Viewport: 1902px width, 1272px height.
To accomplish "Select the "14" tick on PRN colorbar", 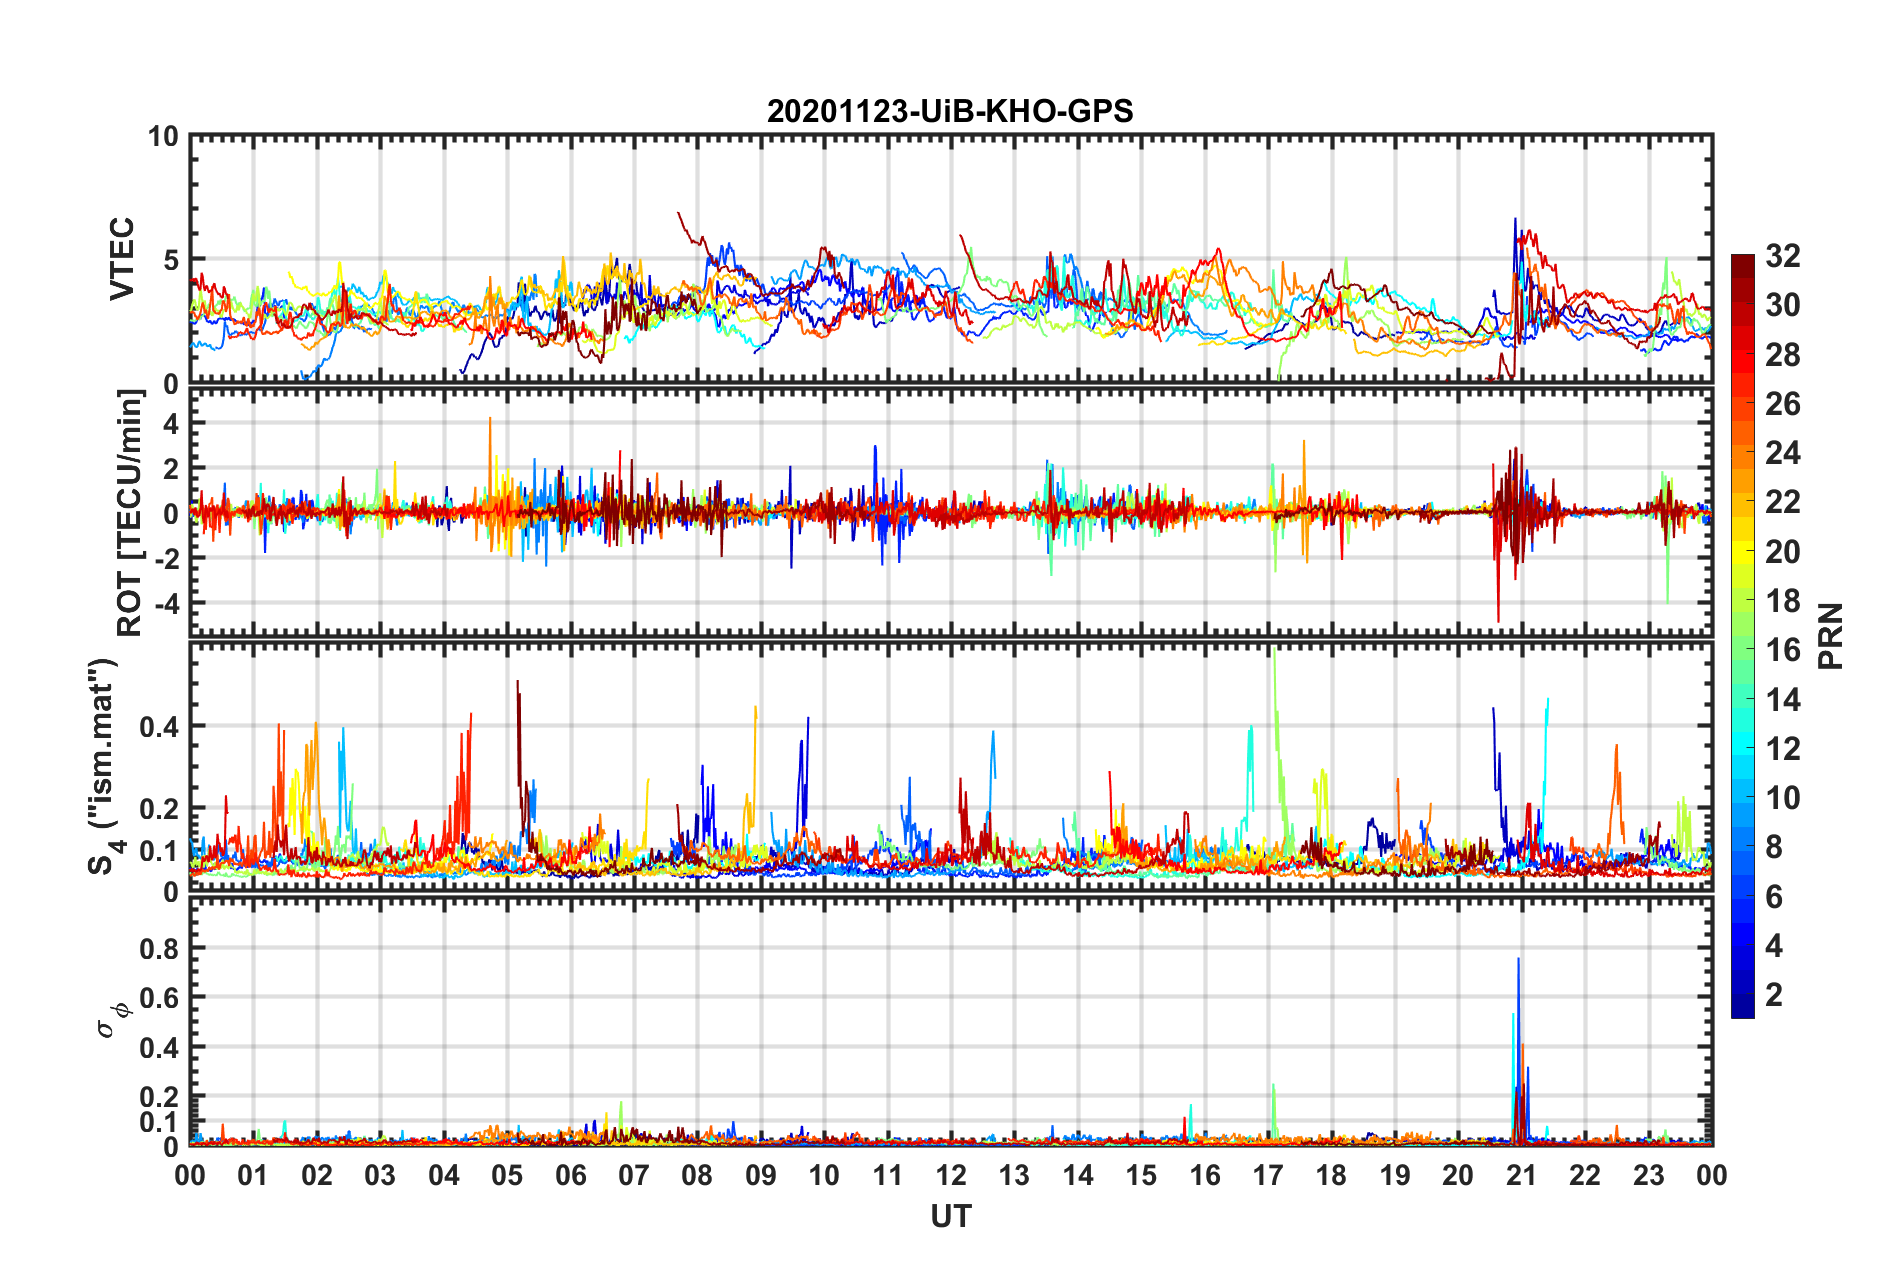I will tap(1782, 699).
